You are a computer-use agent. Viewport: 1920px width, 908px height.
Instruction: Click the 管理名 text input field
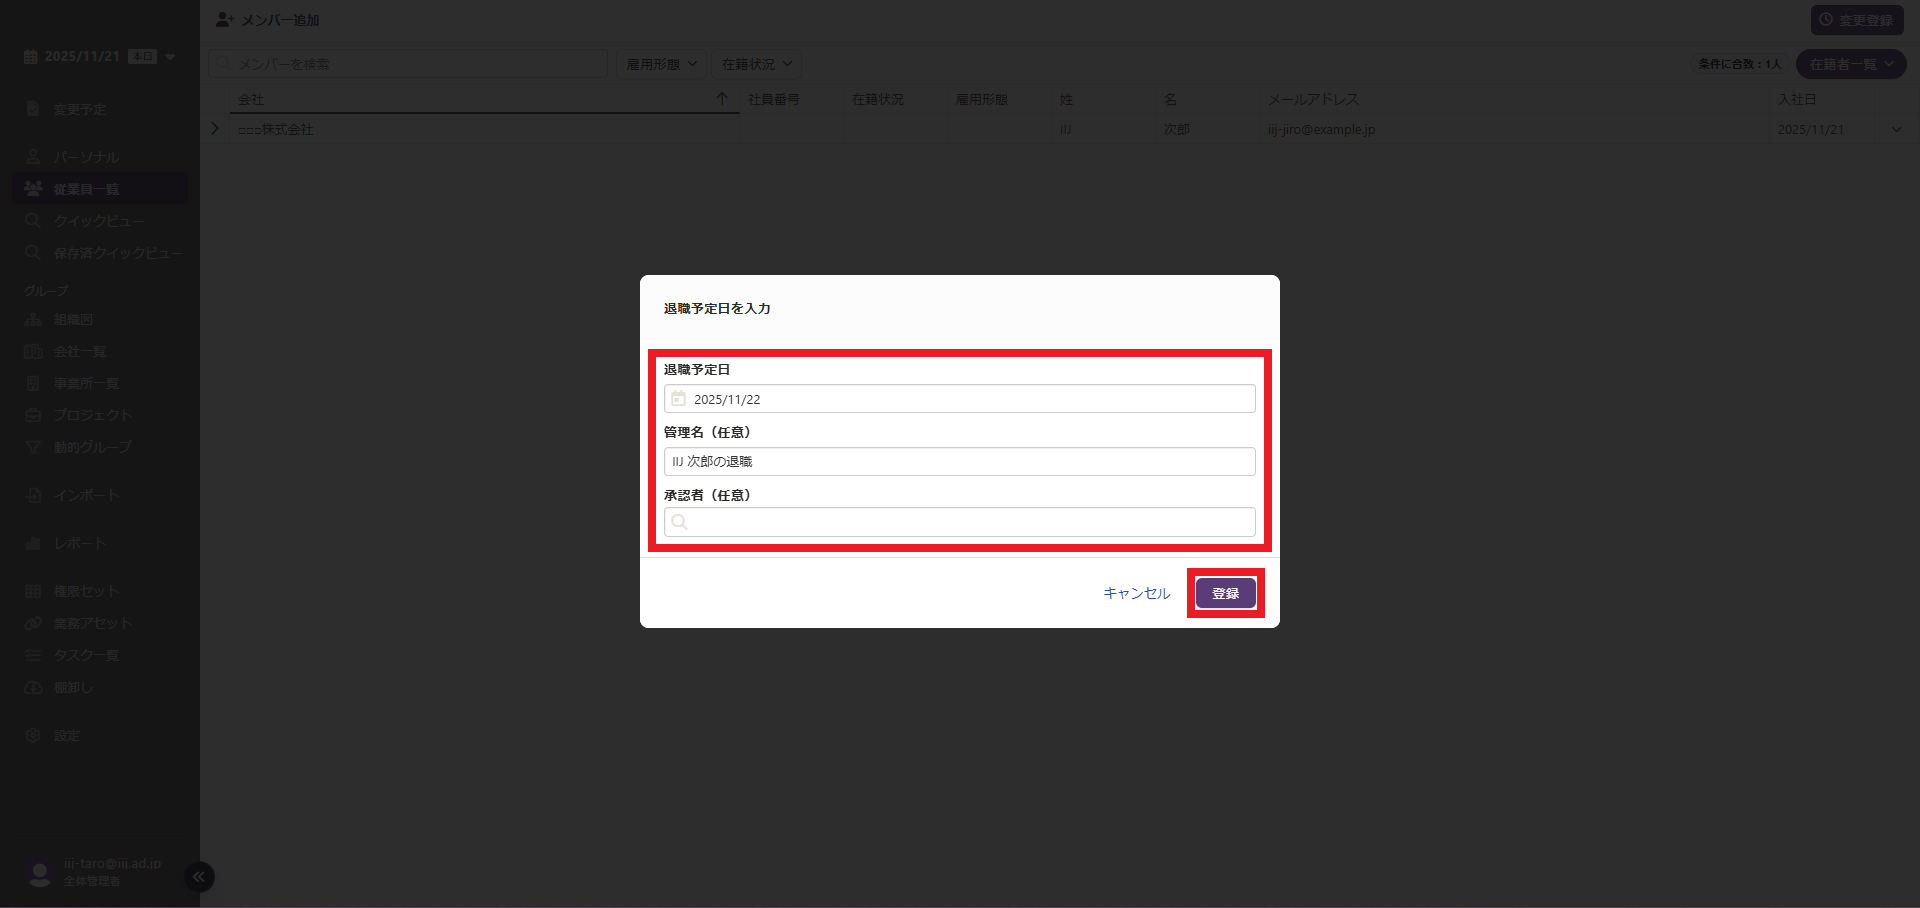tap(959, 461)
